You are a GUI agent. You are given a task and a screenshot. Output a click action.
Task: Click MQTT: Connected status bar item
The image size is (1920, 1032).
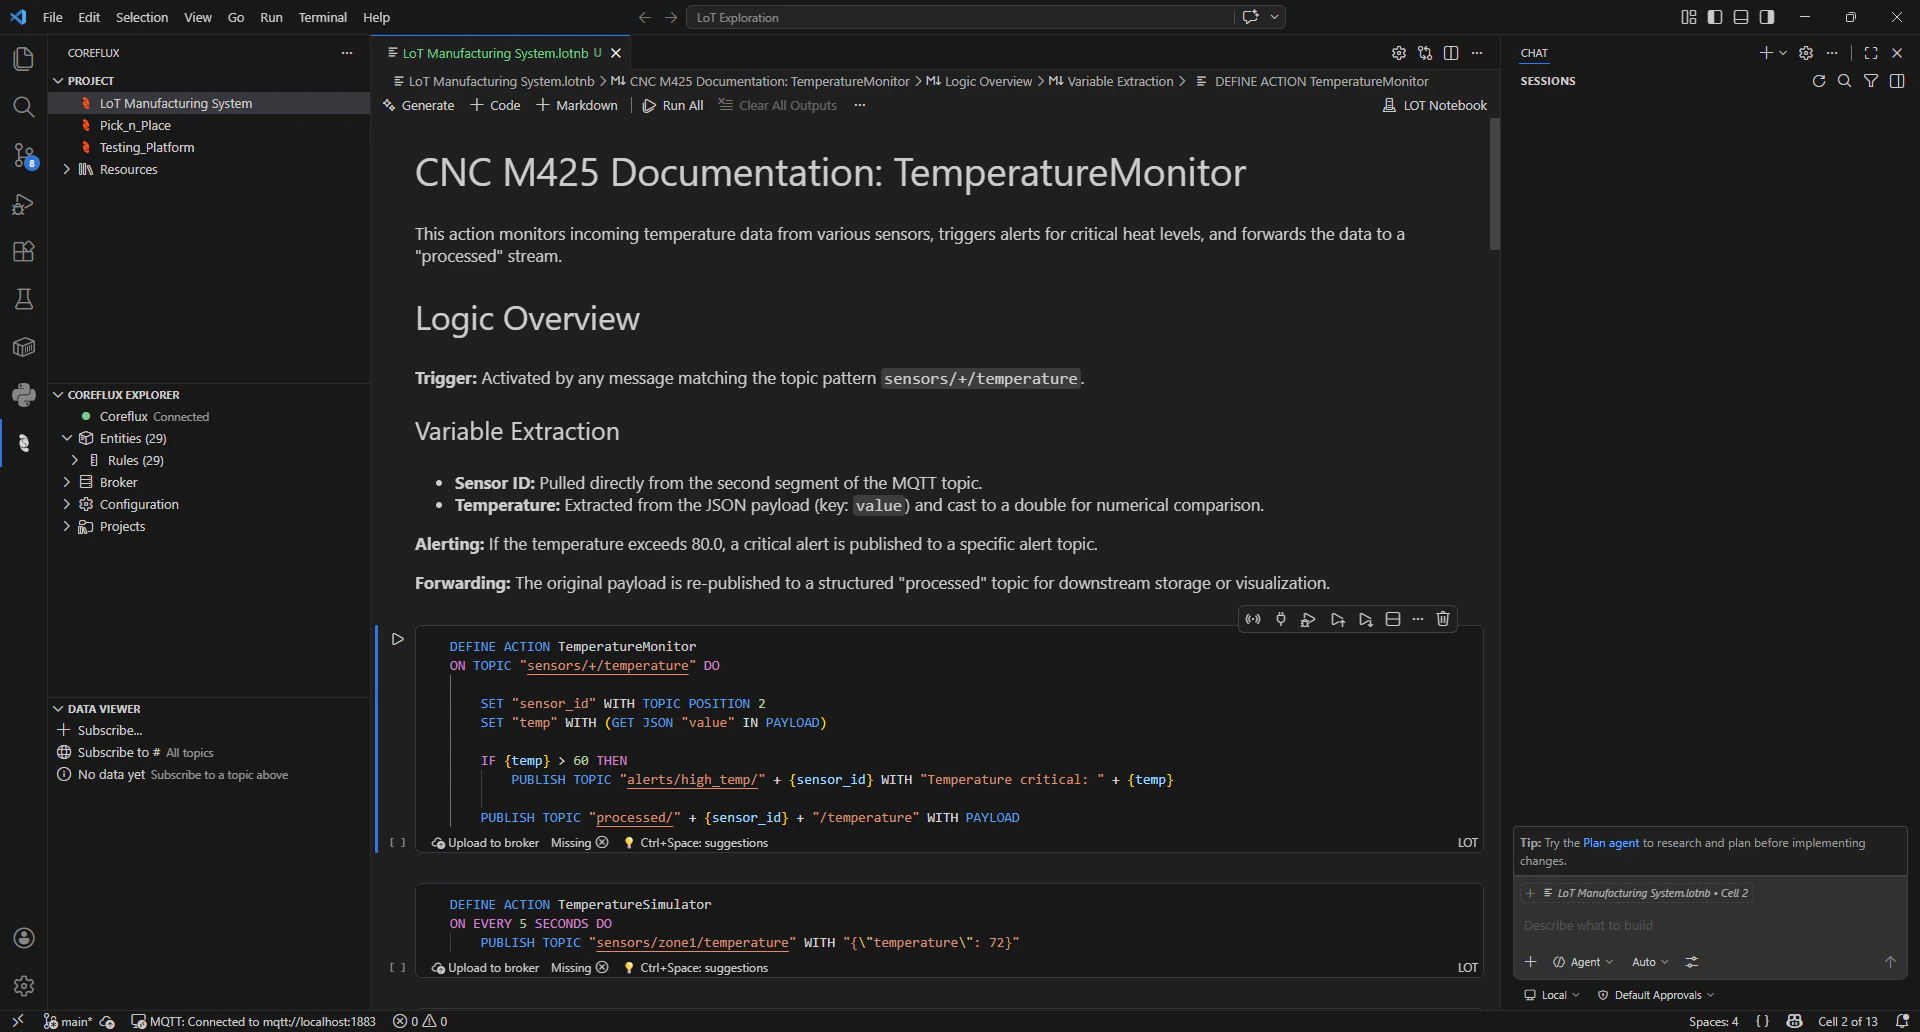click(255, 1021)
